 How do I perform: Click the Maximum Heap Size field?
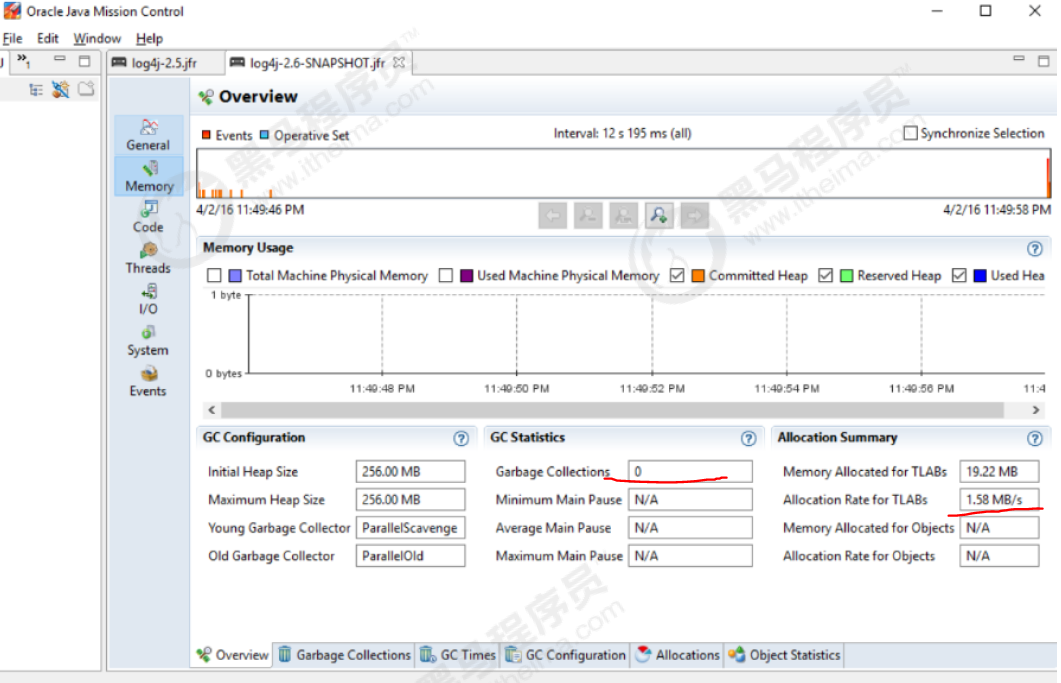click(x=411, y=500)
